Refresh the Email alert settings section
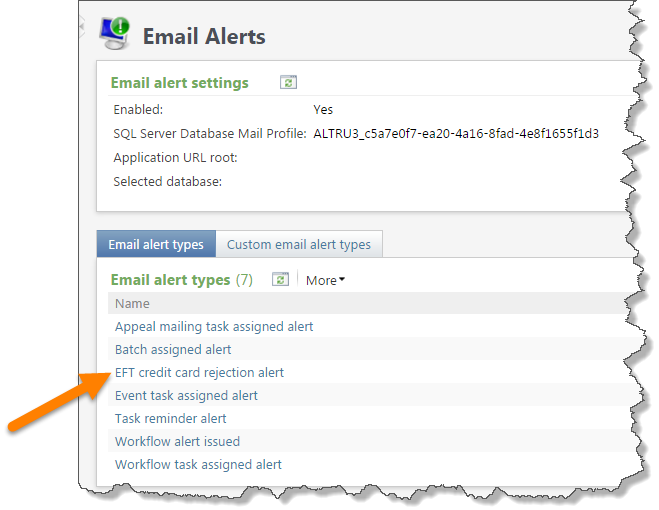659x510 pixels. (288, 82)
